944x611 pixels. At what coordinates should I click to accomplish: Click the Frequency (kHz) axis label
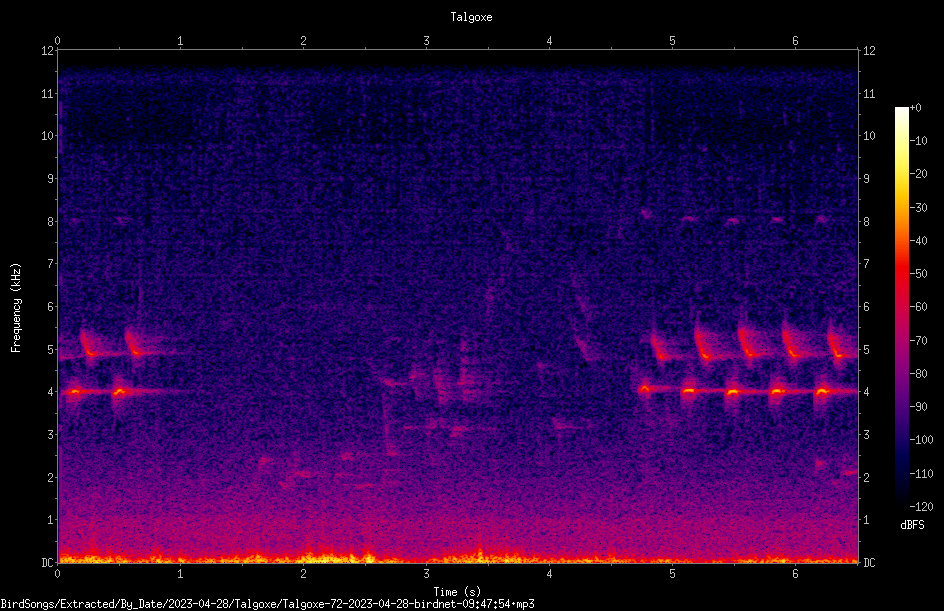pos(16,308)
